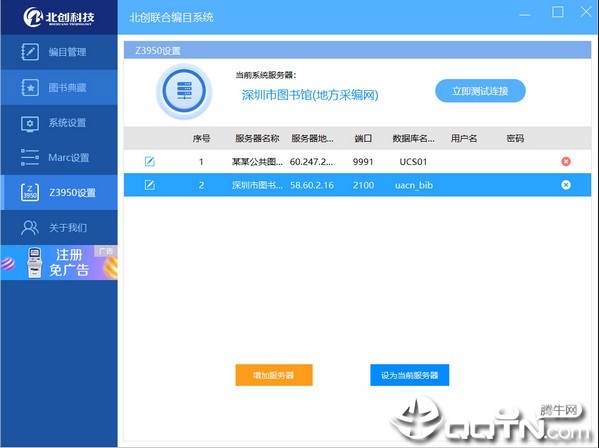Select the 图书典藏 star book icon
599x448 pixels.
[30, 87]
